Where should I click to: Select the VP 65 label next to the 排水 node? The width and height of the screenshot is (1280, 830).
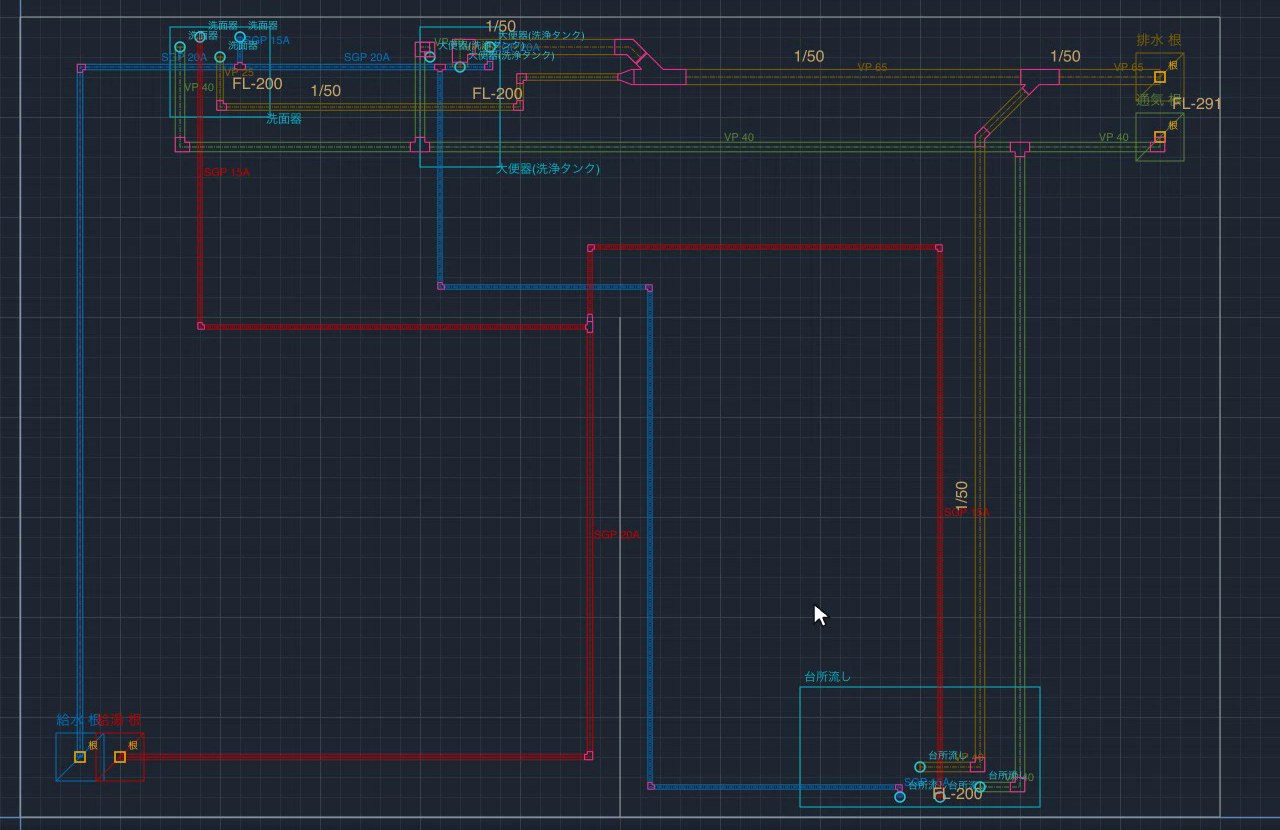(x=1129, y=67)
